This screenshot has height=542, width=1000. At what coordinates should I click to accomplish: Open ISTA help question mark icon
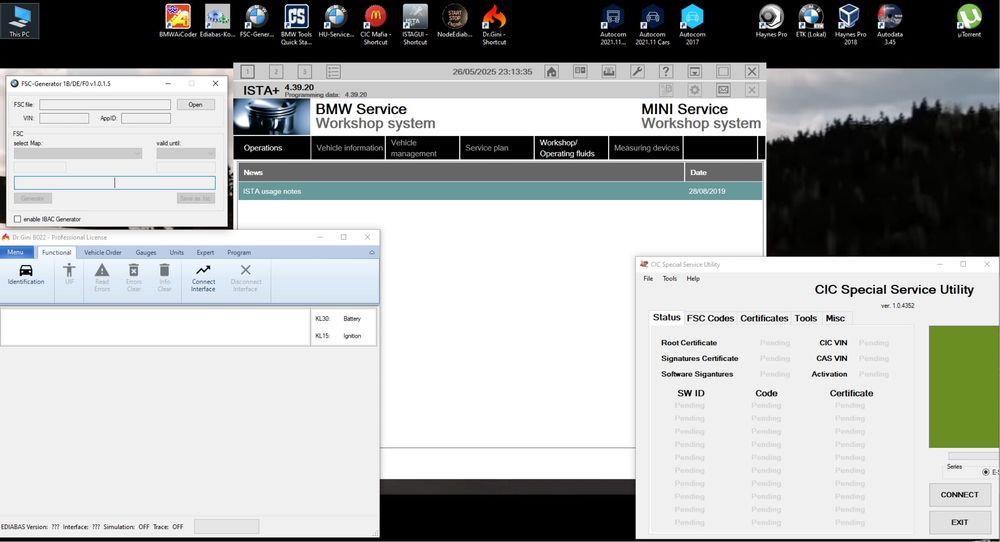(666, 71)
